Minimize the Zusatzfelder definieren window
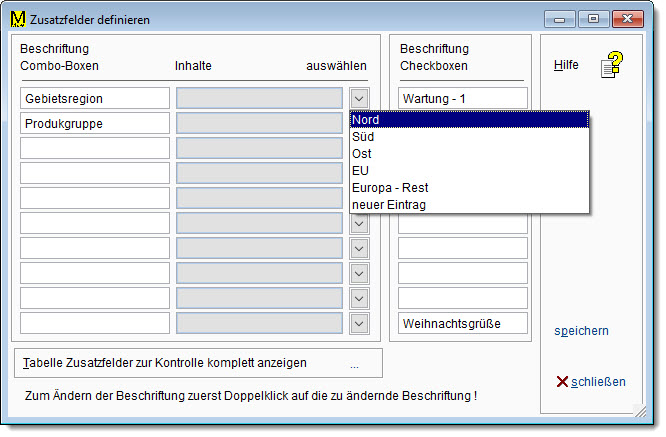This screenshot has width=666, height=437. tap(561, 18)
